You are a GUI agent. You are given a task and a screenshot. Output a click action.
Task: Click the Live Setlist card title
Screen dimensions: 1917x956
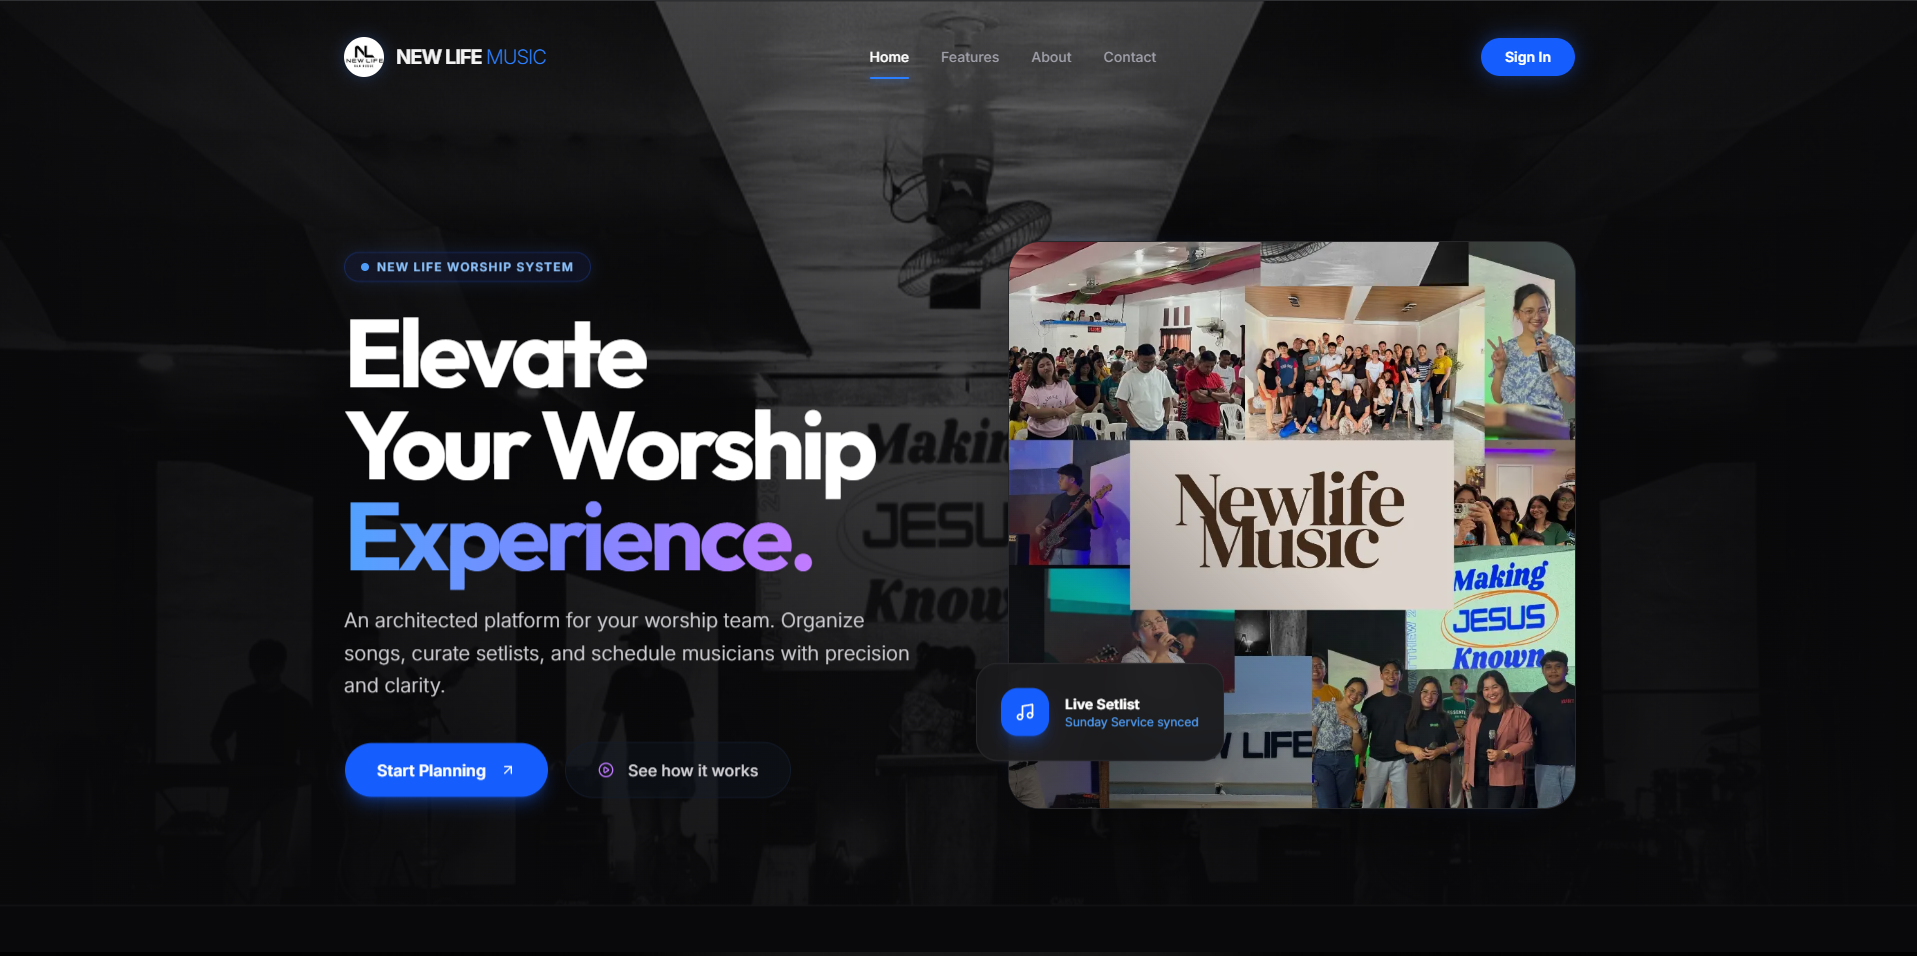[1102, 704]
